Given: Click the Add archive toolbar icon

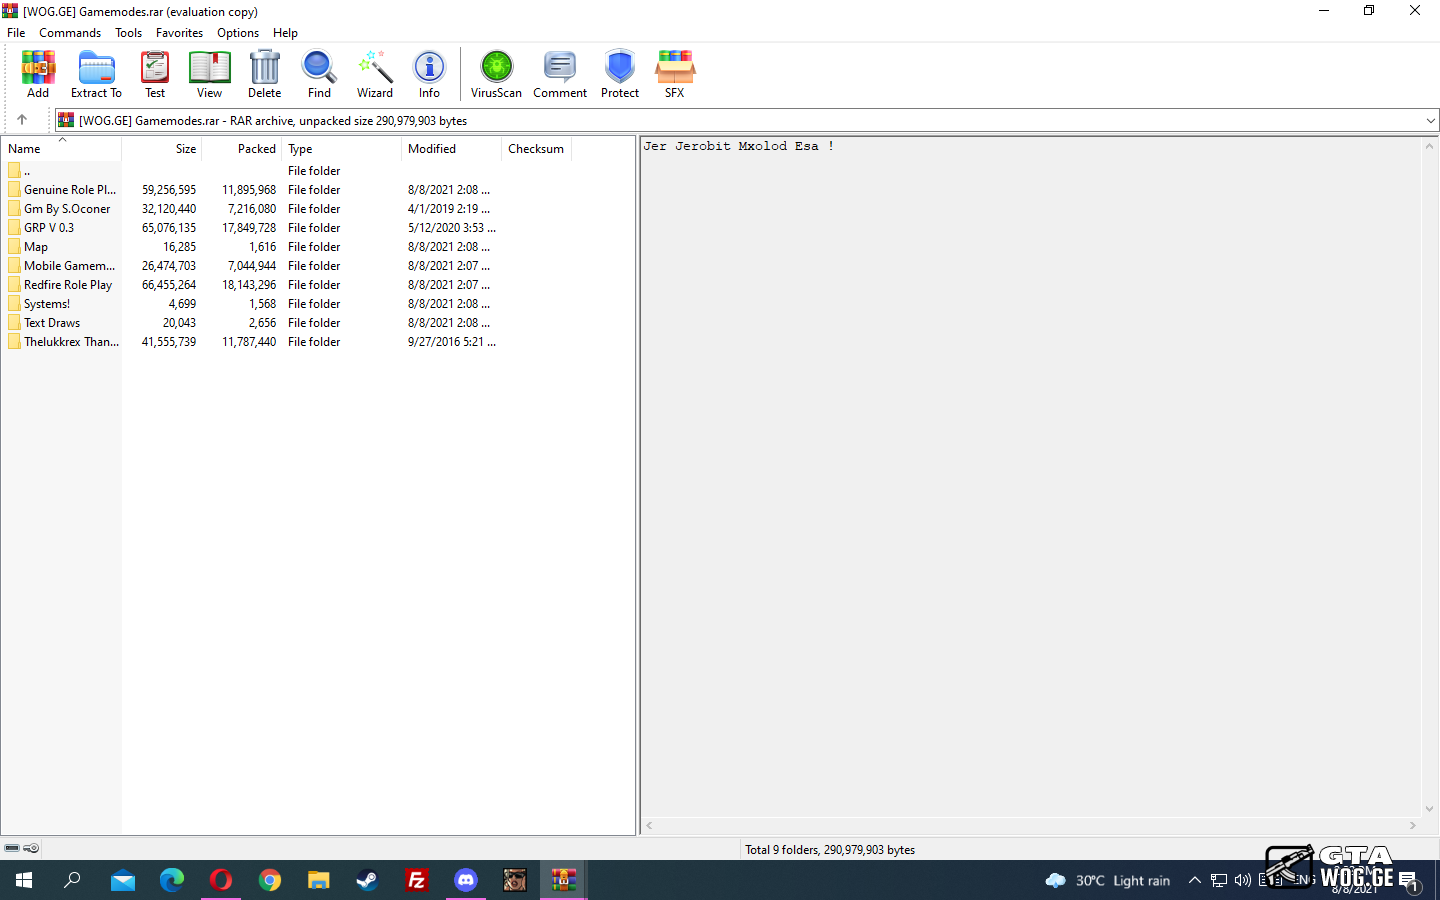Looking at the screenshot, I should tap(38, 74).
